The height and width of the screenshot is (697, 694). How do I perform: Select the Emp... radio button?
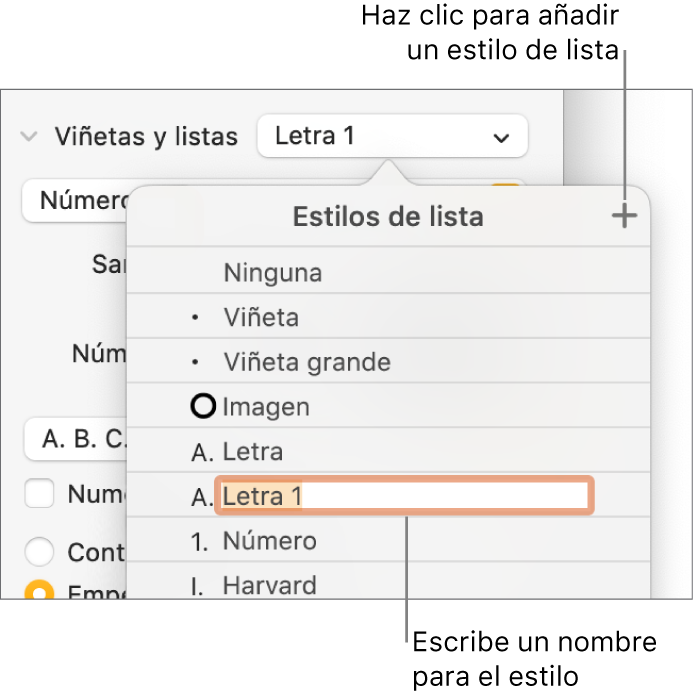coord(39,590)
